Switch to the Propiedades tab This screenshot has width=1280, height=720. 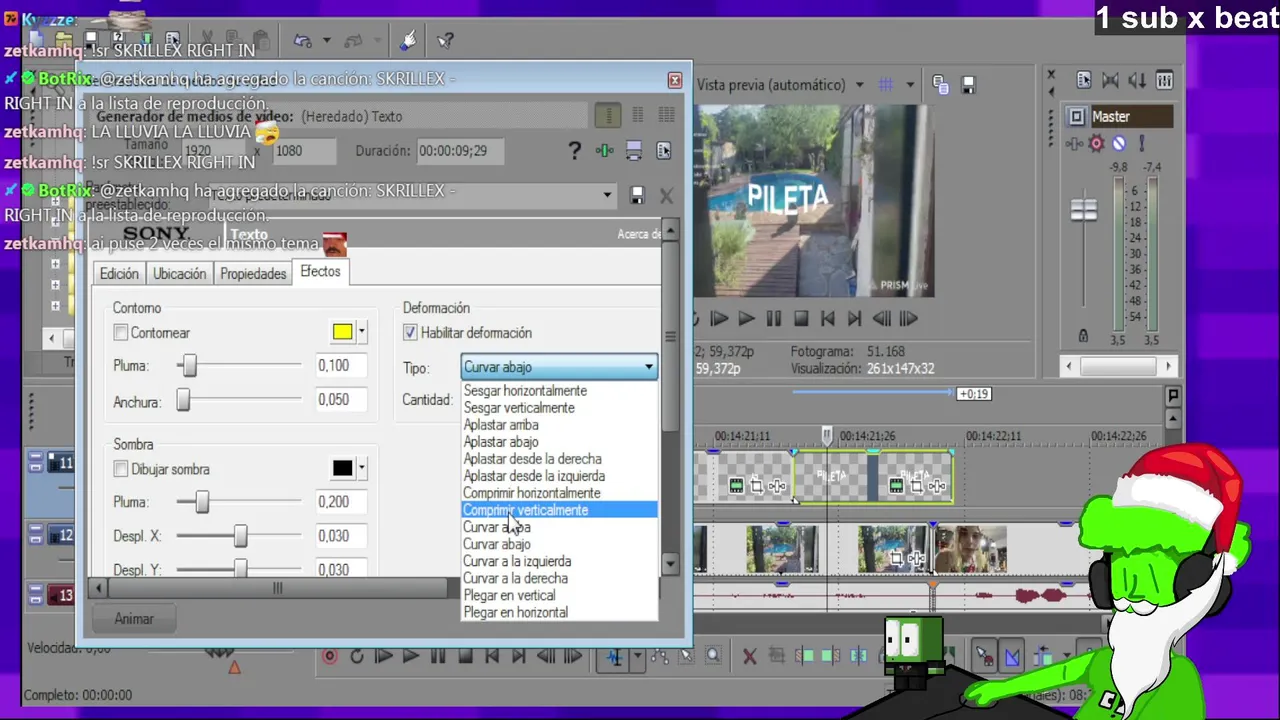[253, 274]
